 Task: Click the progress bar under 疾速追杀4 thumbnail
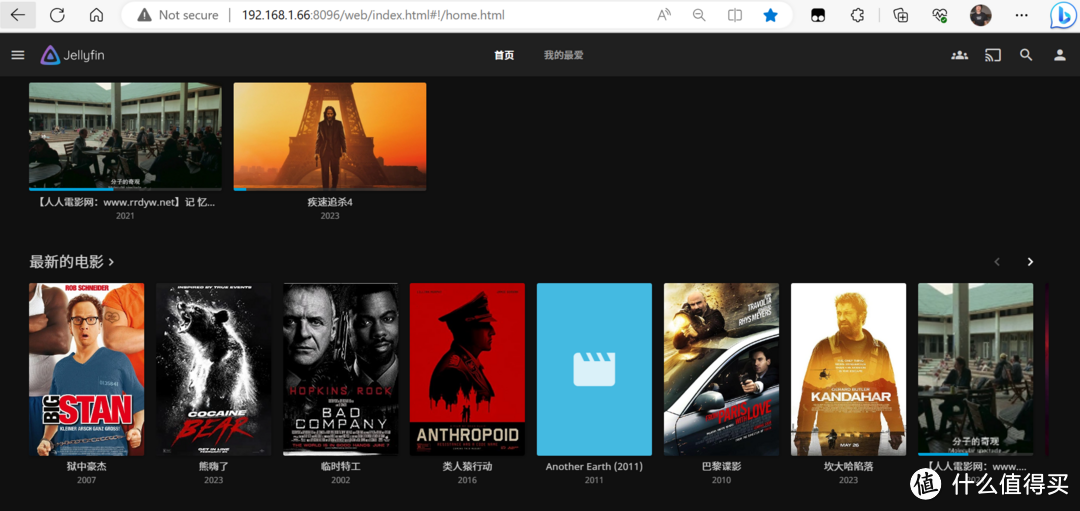(x=330, y=189)
